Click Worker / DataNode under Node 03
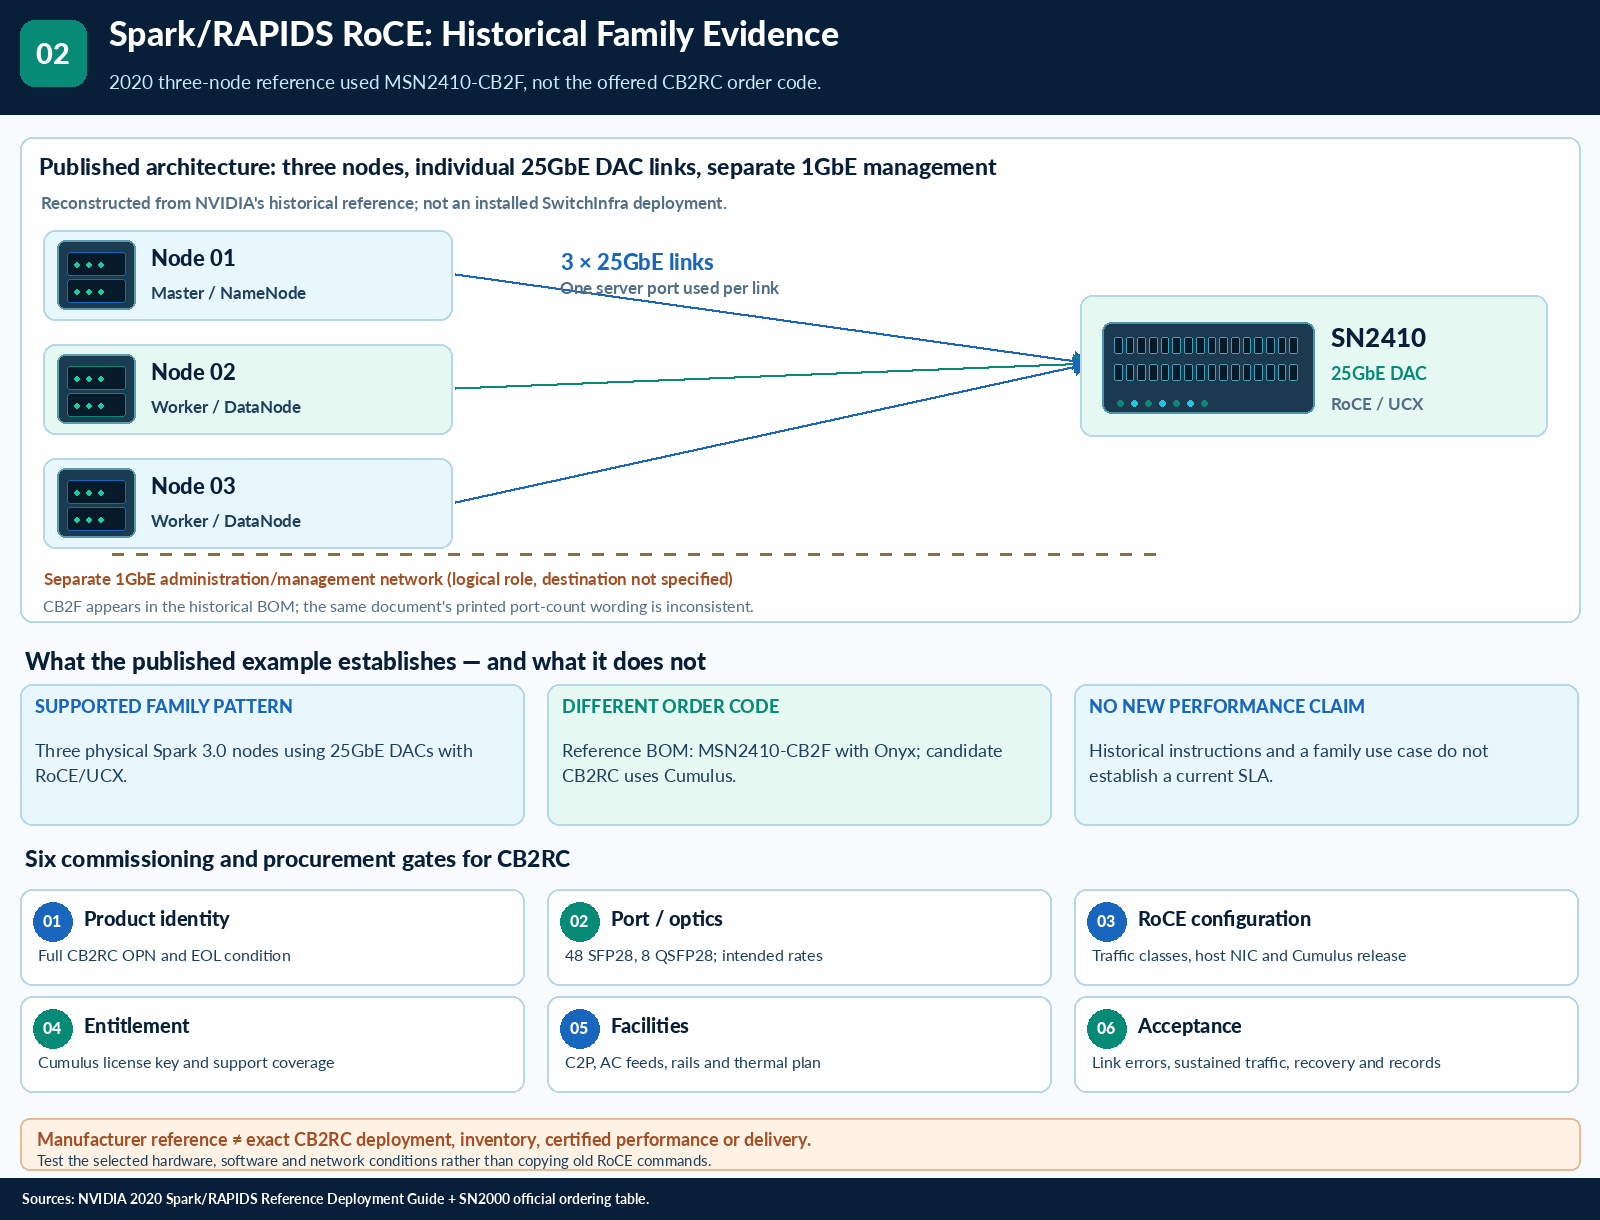 226,521
